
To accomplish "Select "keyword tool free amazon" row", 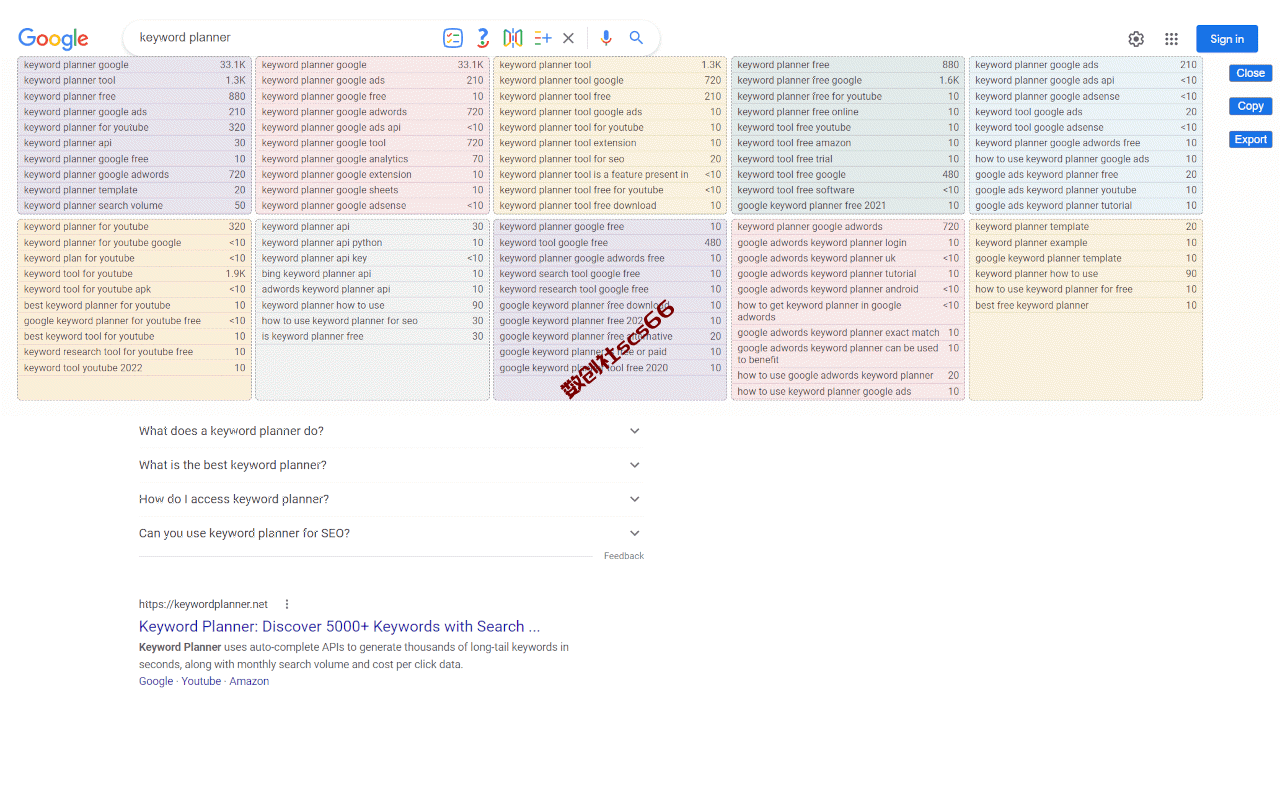I will [848, 143].
